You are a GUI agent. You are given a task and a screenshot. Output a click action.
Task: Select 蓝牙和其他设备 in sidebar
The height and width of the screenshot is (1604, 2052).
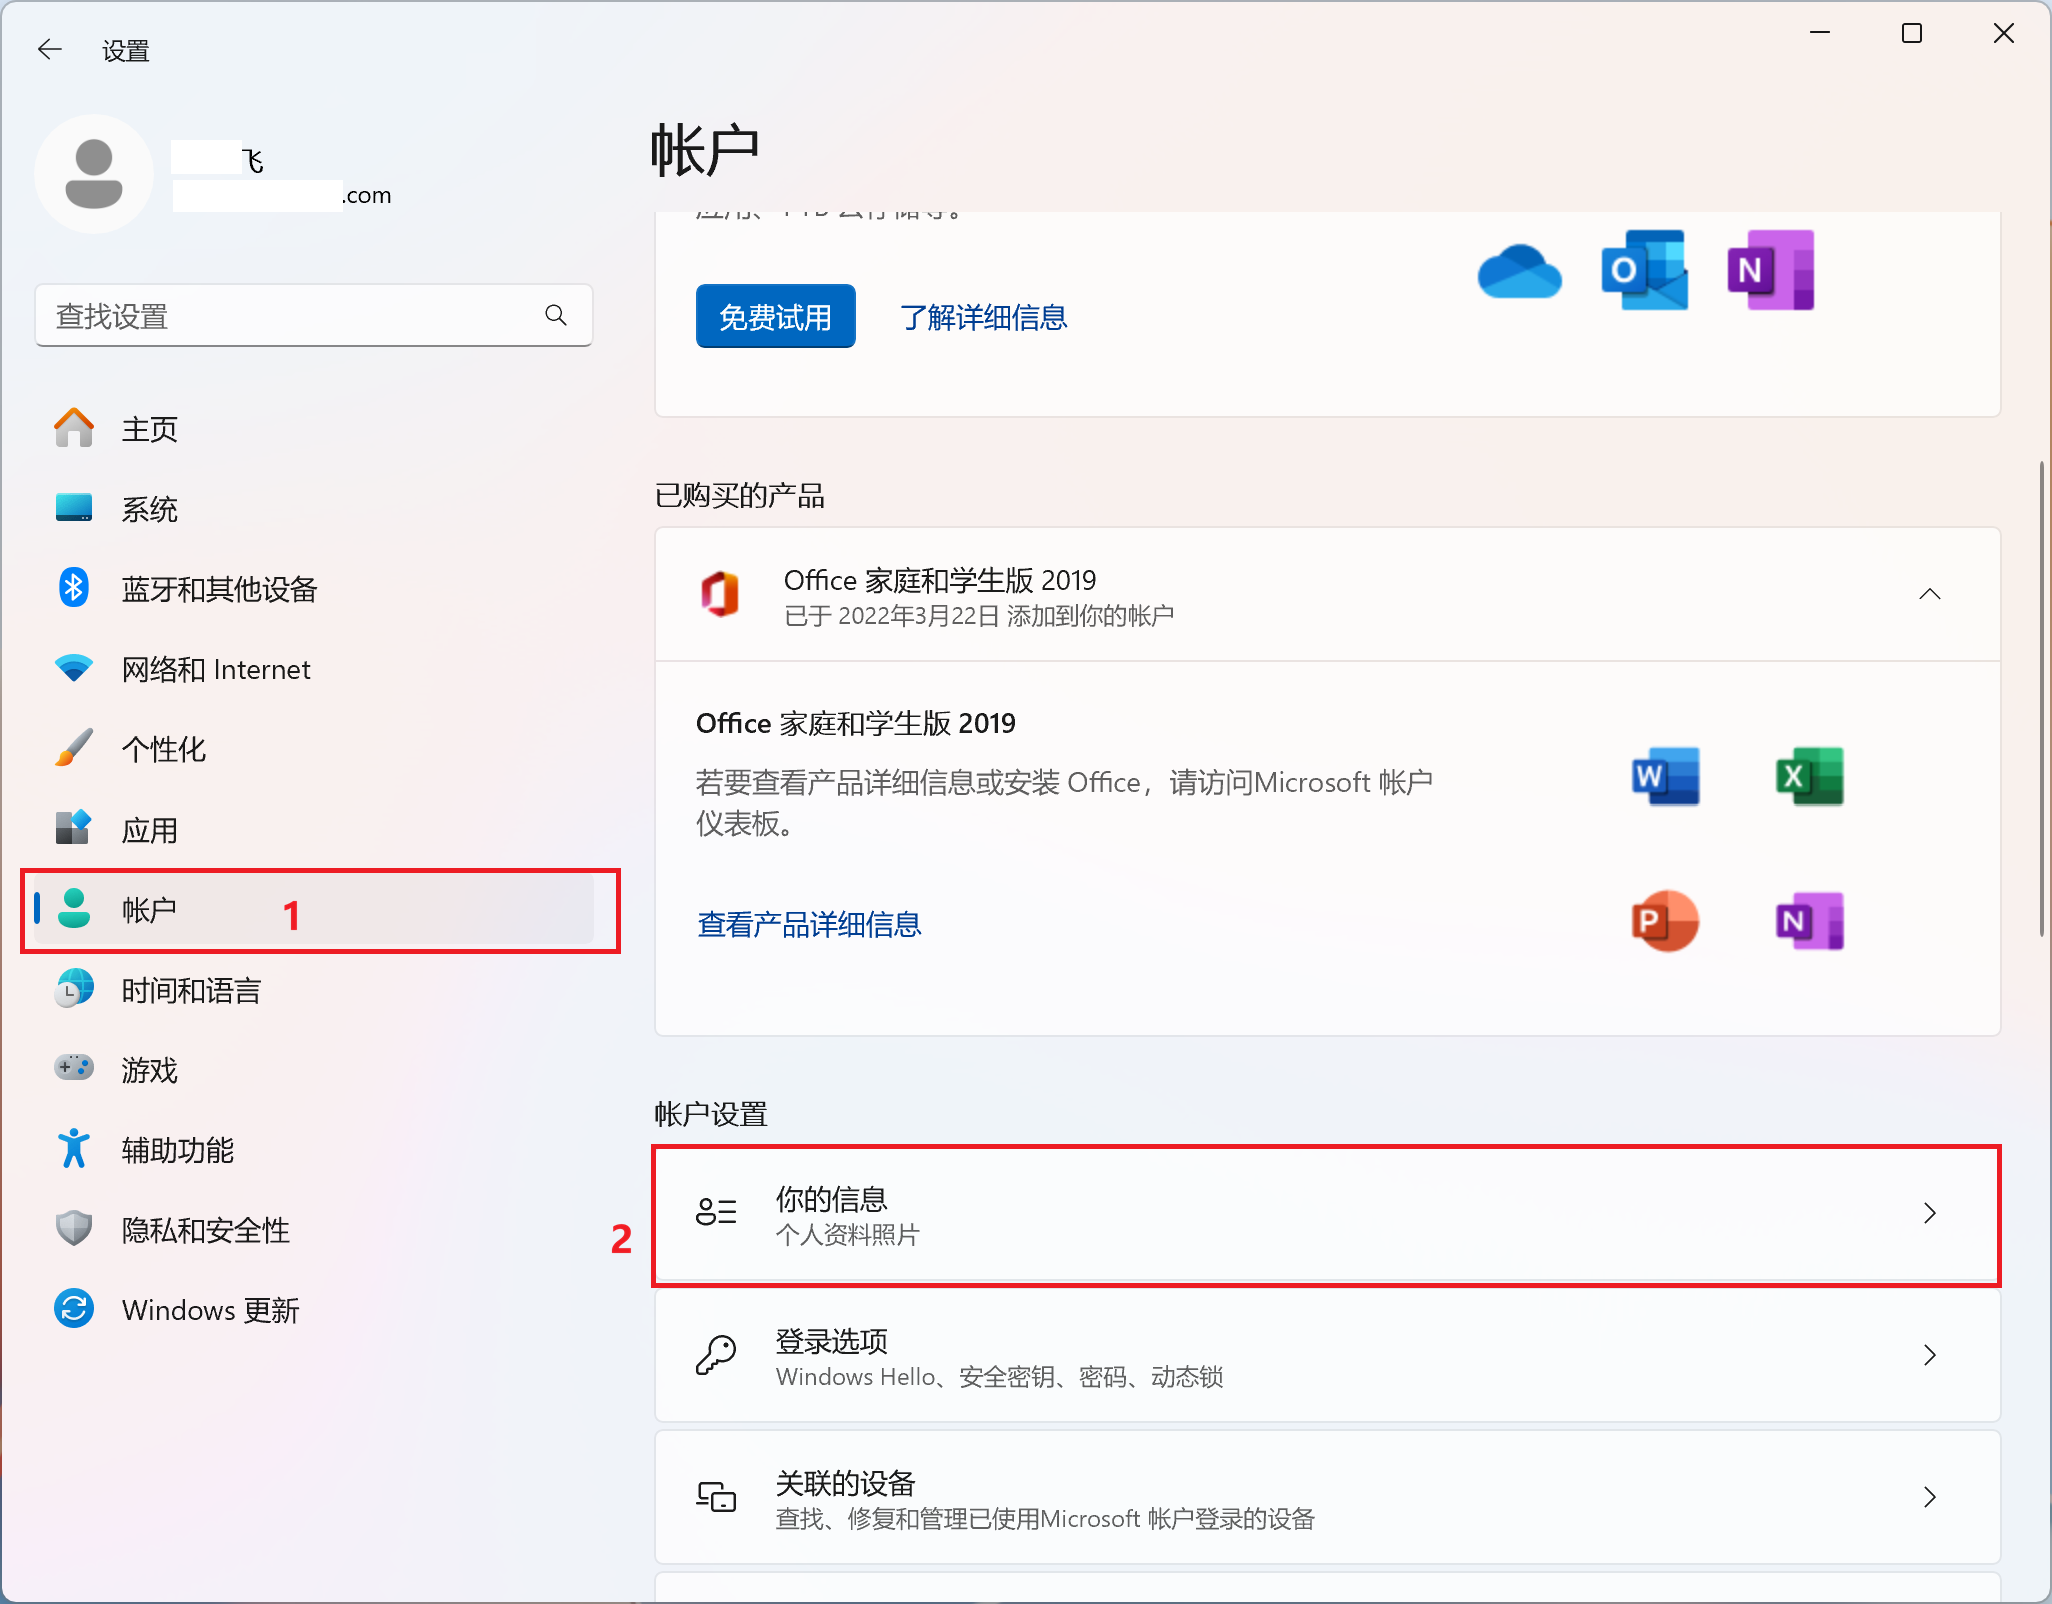click(x=314, y=589)
